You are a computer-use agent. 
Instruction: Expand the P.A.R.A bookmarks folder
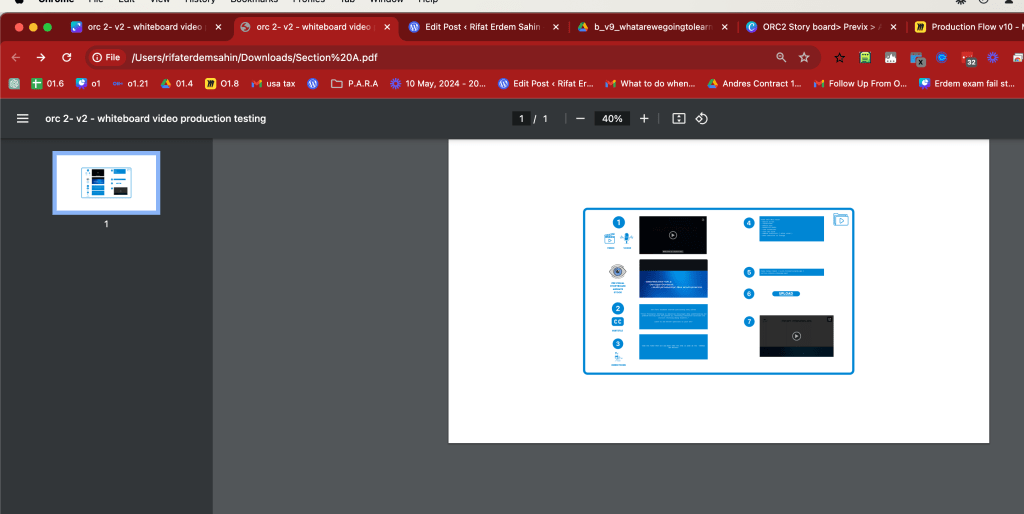coord(355,84)
